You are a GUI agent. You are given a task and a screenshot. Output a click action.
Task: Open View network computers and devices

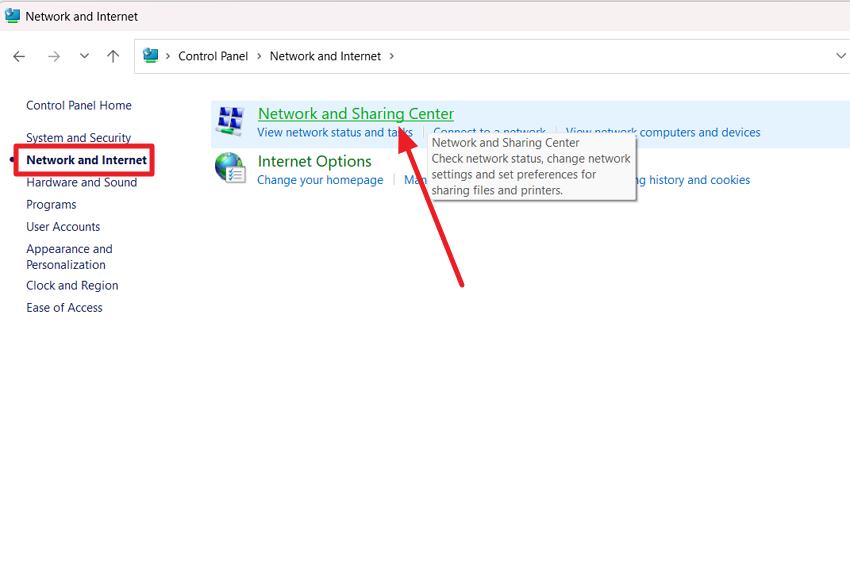point(662,131)
